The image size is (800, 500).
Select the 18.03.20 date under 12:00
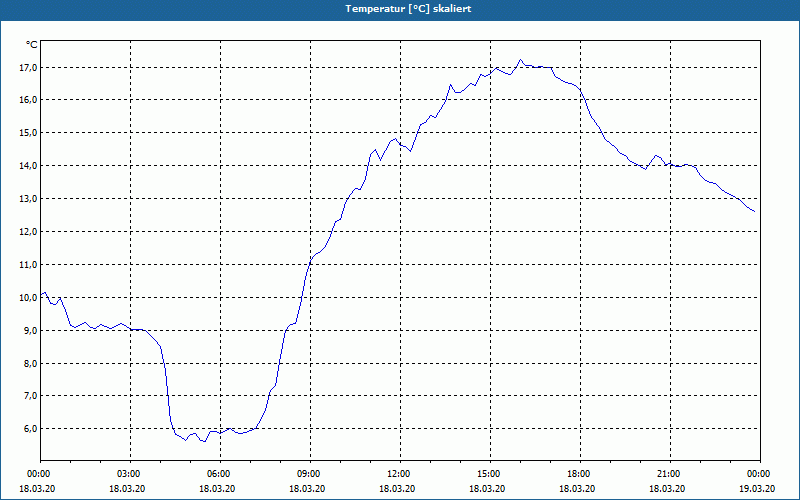(397, 488)
